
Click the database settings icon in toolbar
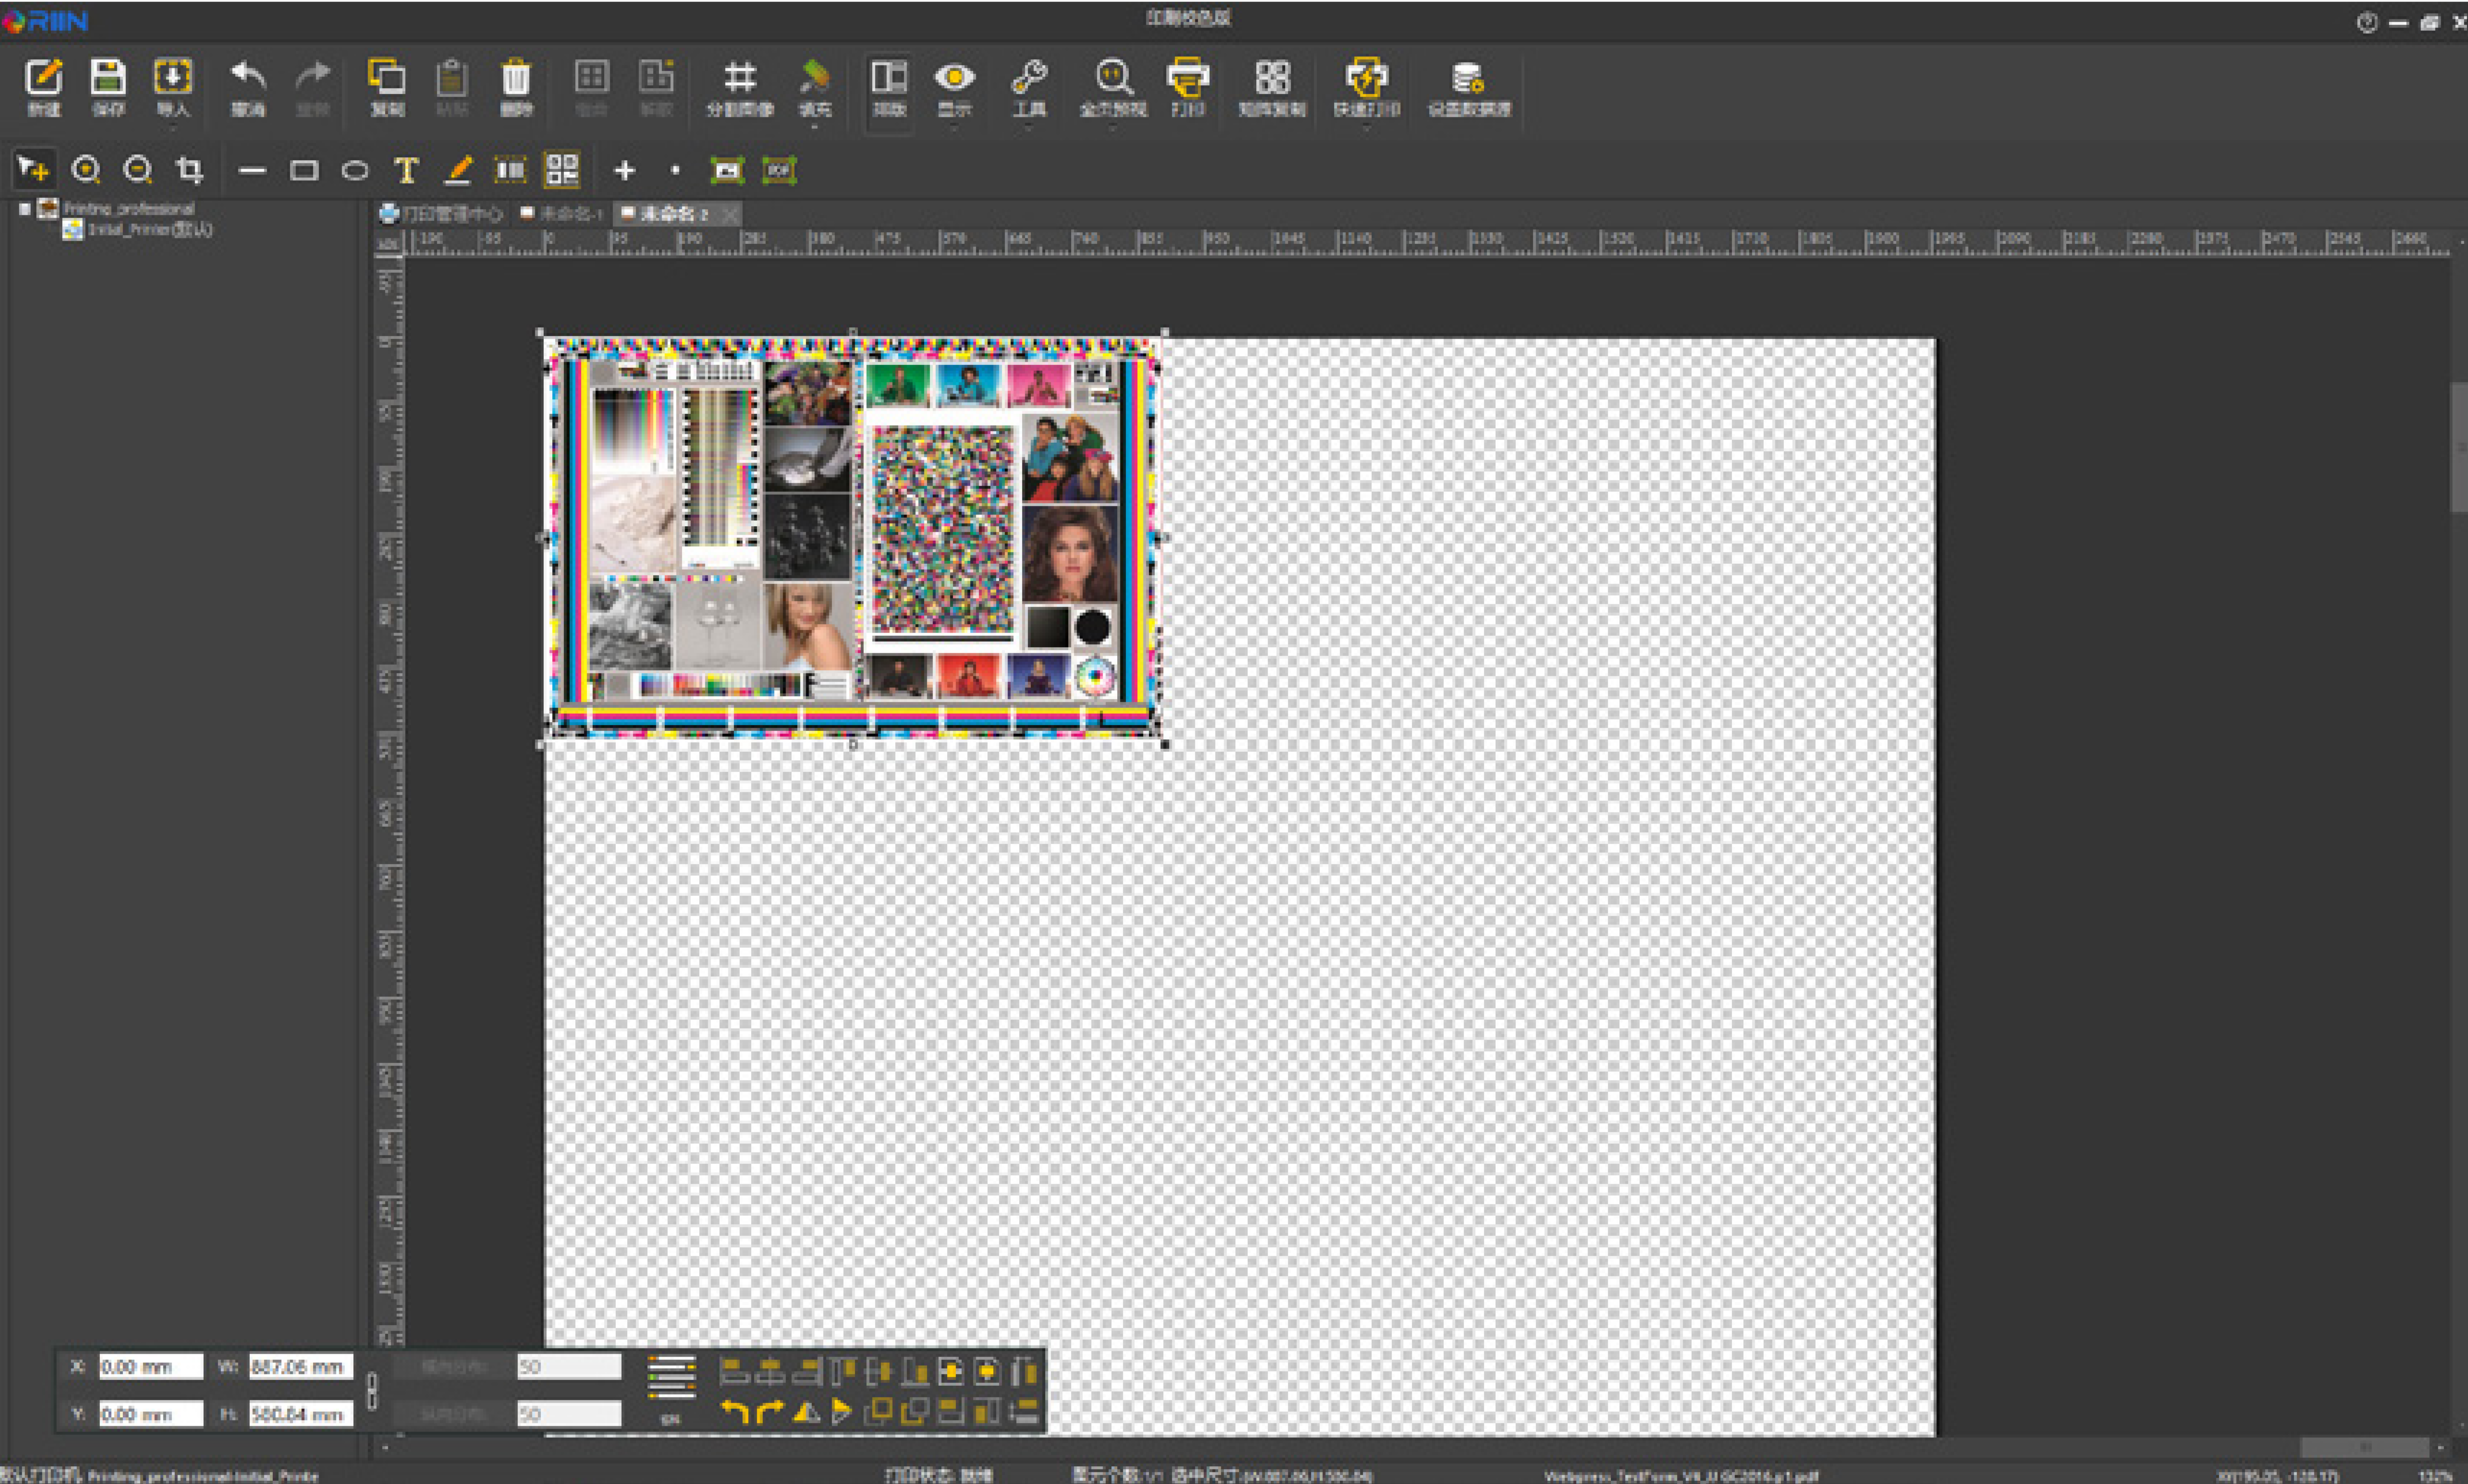1468,77
